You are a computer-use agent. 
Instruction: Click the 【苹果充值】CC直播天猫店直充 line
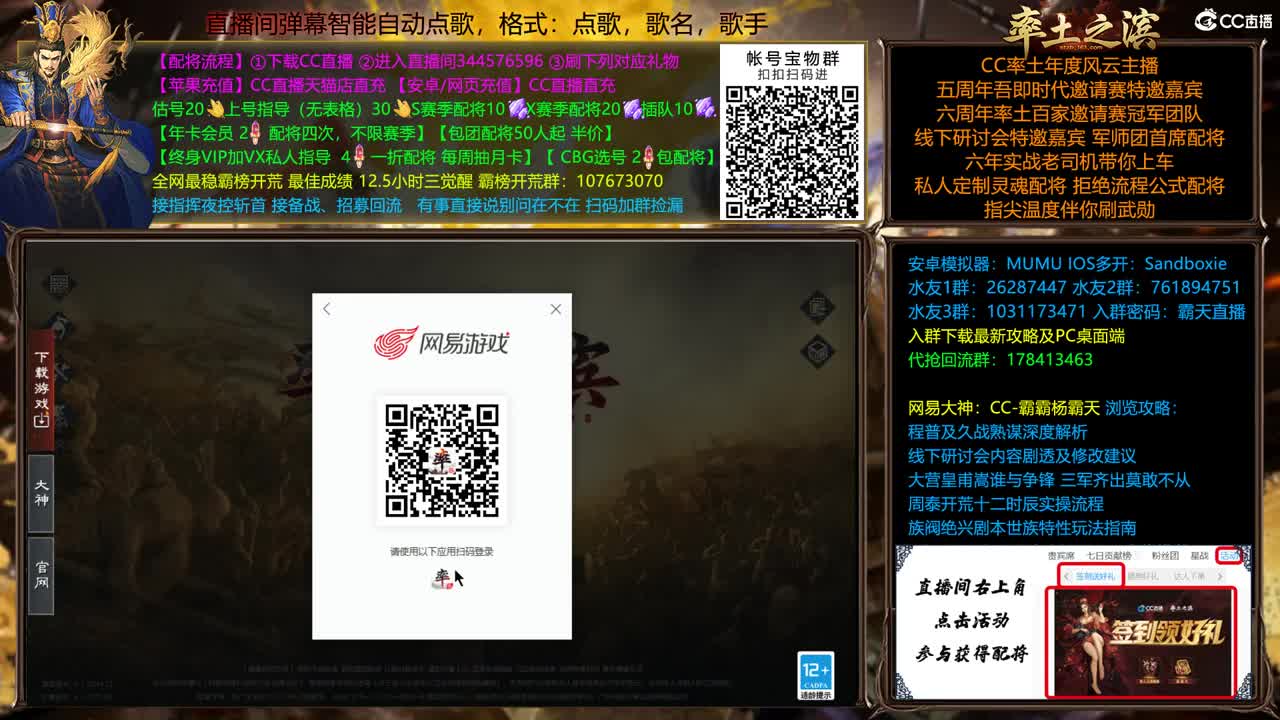tap(385, 85)
